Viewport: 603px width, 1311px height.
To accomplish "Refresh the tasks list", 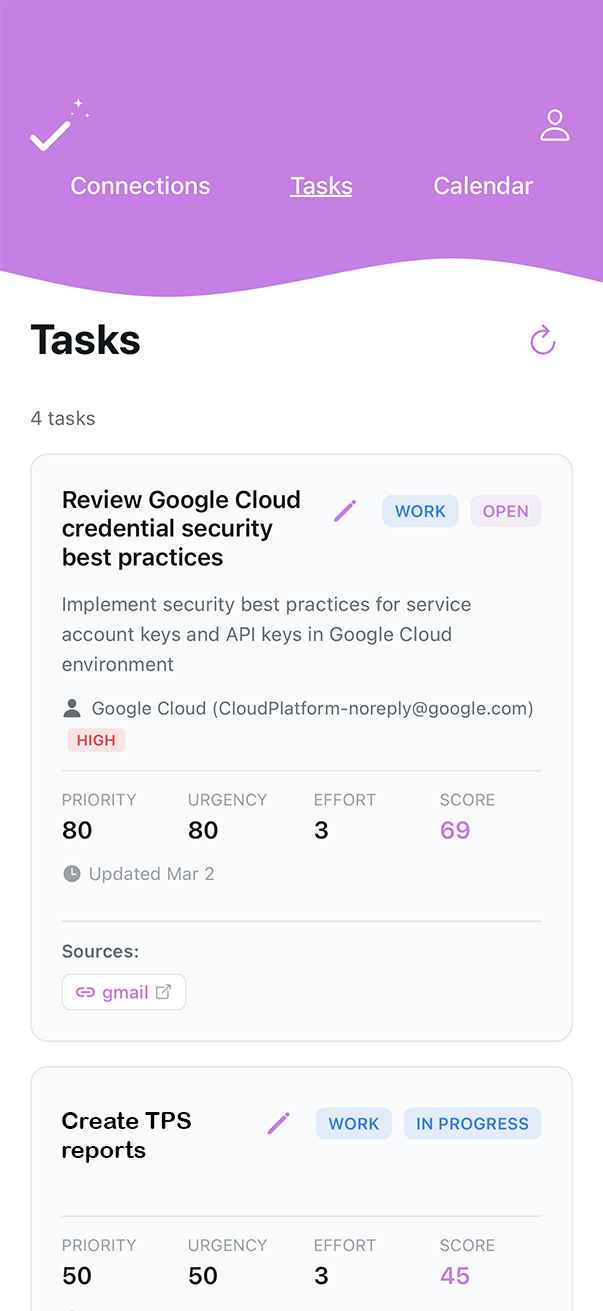I will point(542,340).
